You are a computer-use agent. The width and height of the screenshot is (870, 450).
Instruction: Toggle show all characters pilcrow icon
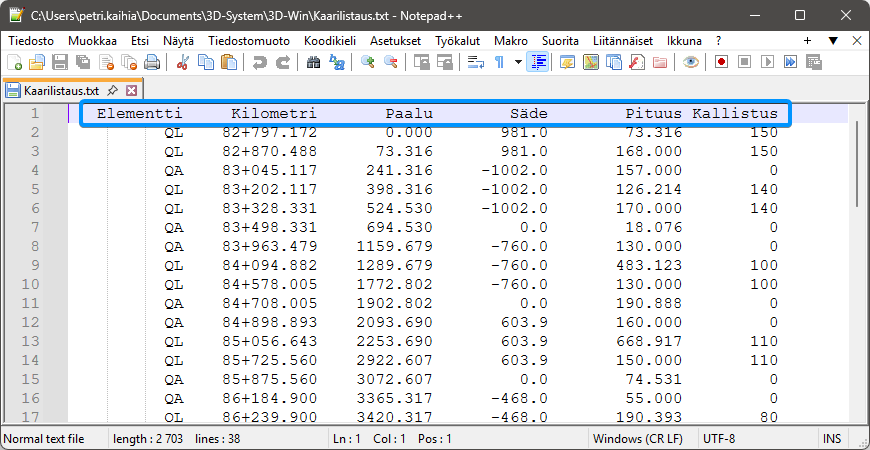(x=499, y=62)
